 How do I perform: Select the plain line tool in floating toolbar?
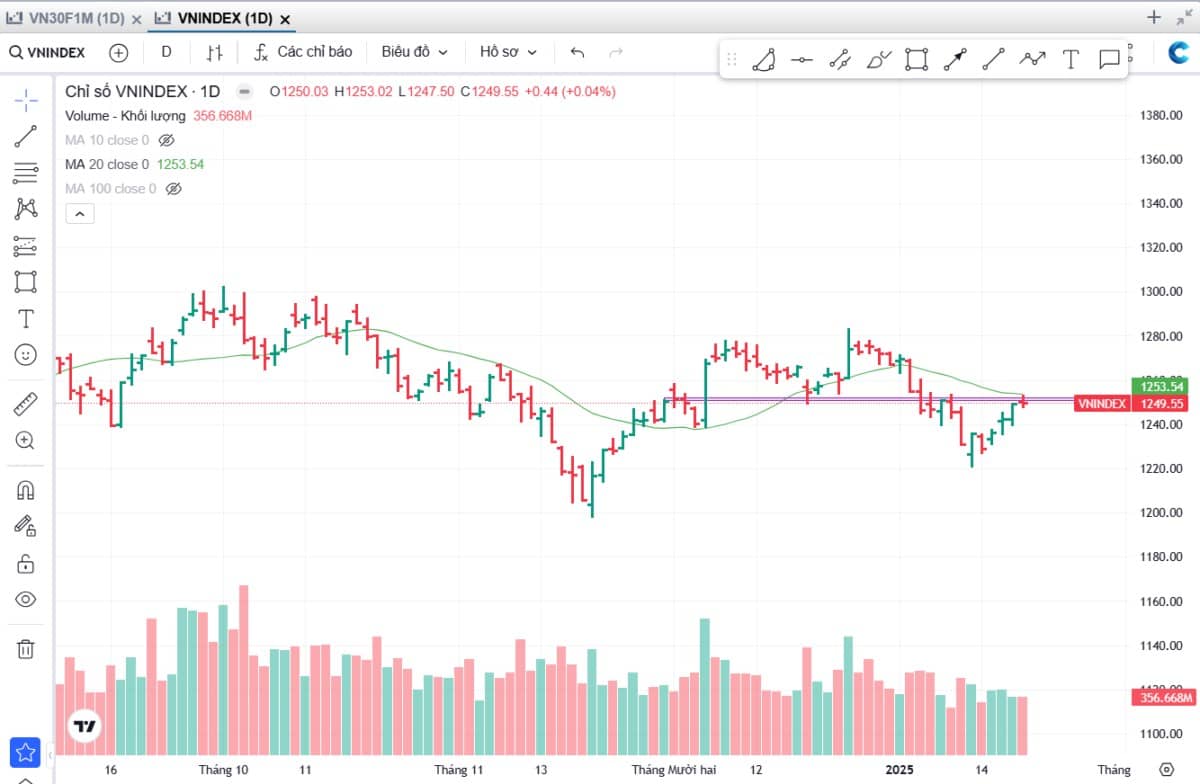click(993, 60)
